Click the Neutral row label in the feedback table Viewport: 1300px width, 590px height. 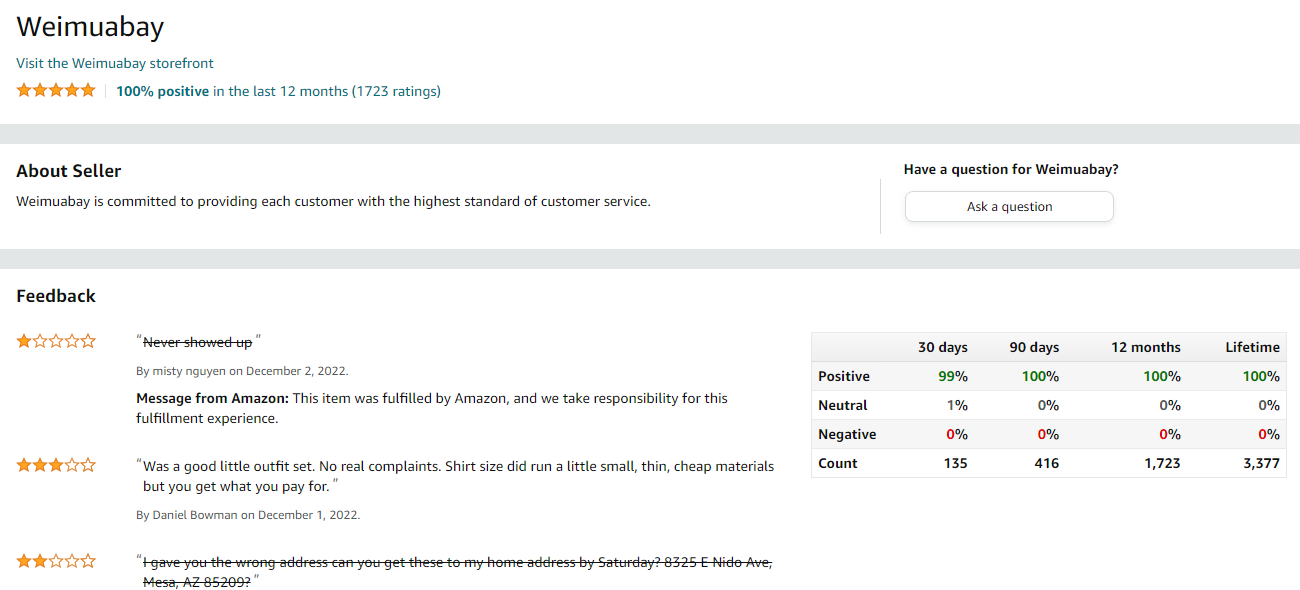(843, 405)
